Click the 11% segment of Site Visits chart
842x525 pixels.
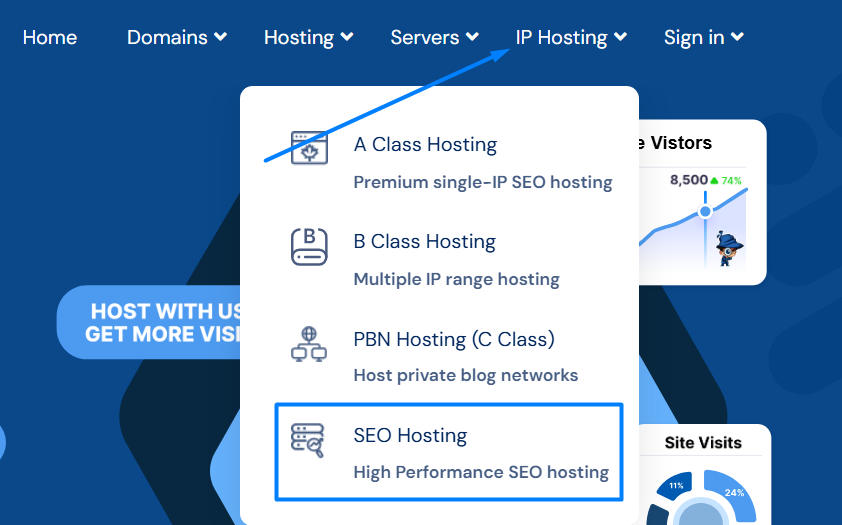[675, 486]
